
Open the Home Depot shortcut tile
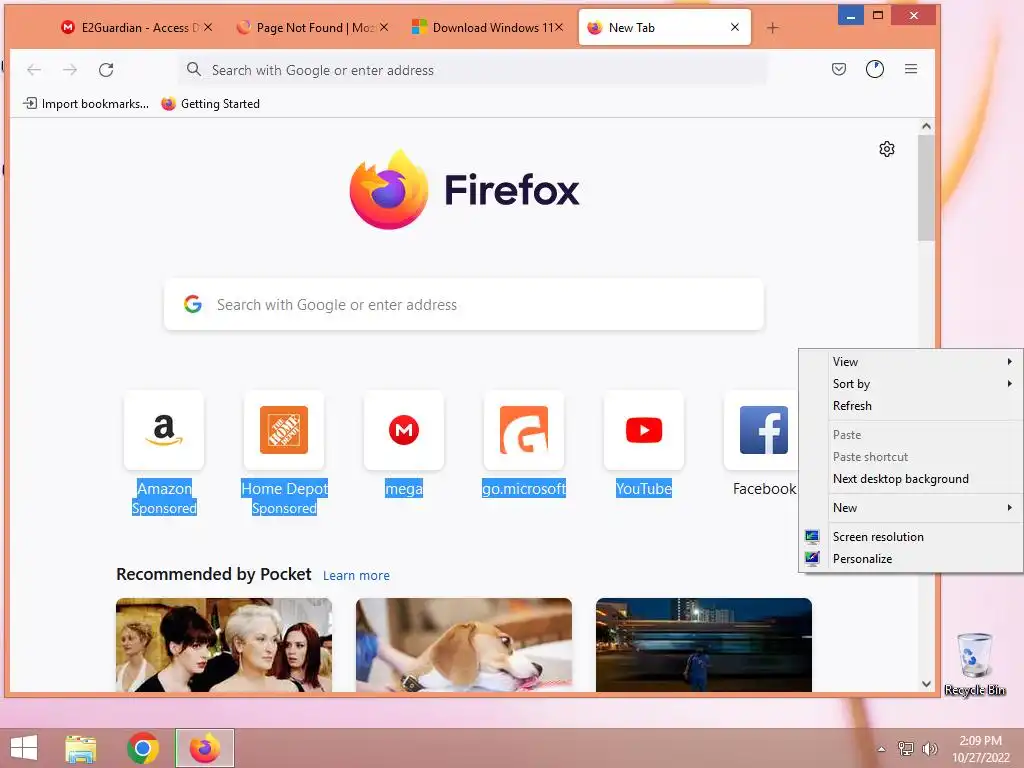[284, 430]
